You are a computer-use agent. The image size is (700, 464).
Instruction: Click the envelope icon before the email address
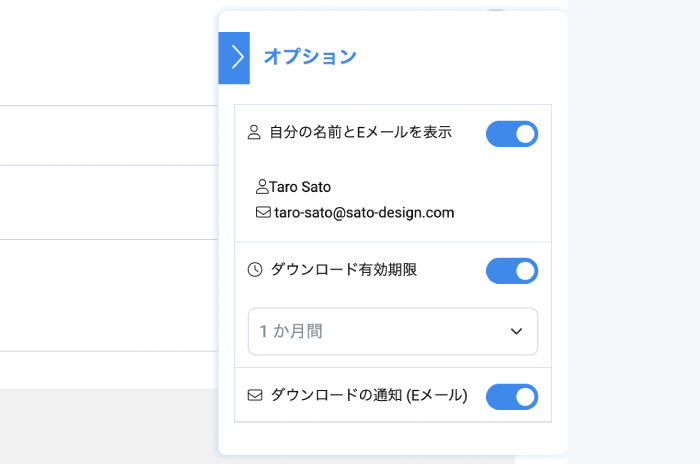263,212
